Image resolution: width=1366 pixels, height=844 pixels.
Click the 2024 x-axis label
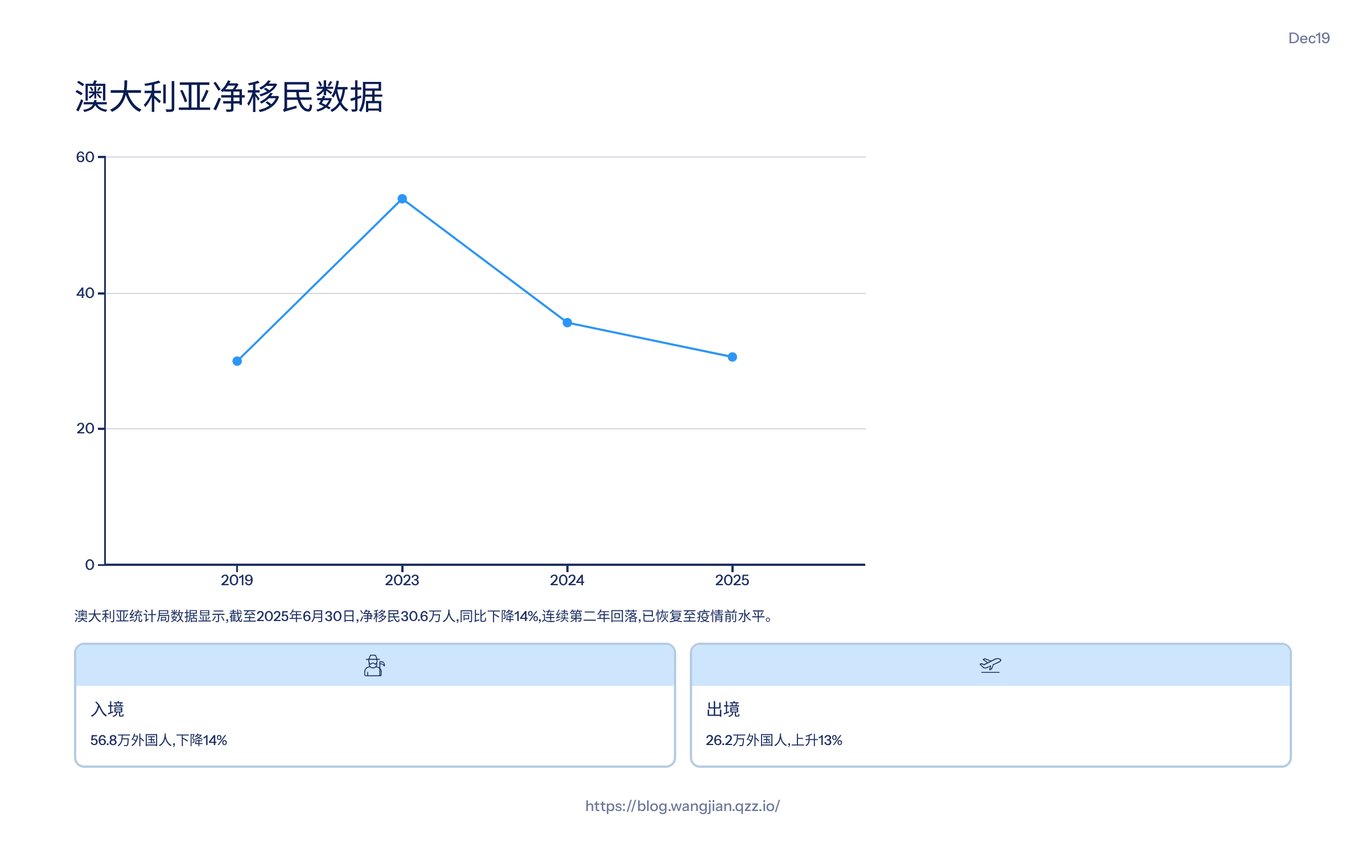pos(567,580)
